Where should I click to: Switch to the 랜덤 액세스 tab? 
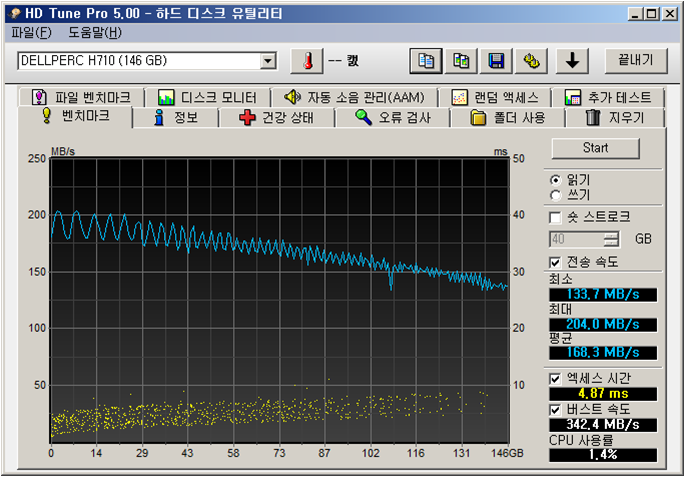click(495, 97)
